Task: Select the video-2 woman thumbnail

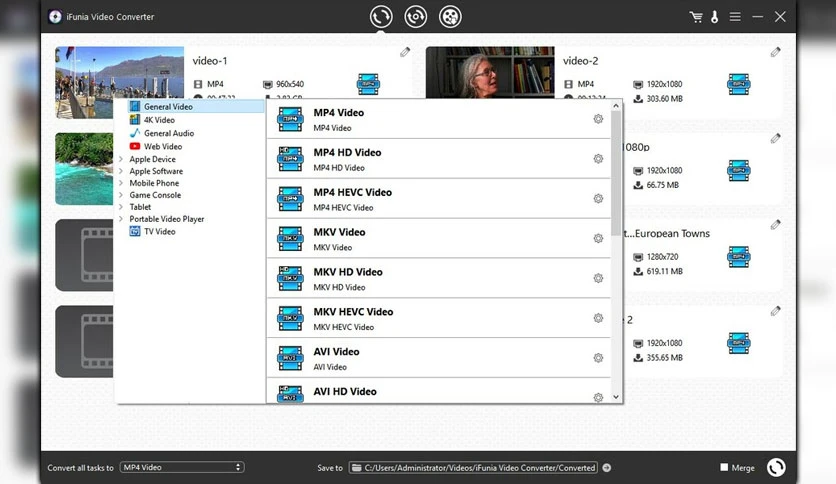Action: coord(490,72)
